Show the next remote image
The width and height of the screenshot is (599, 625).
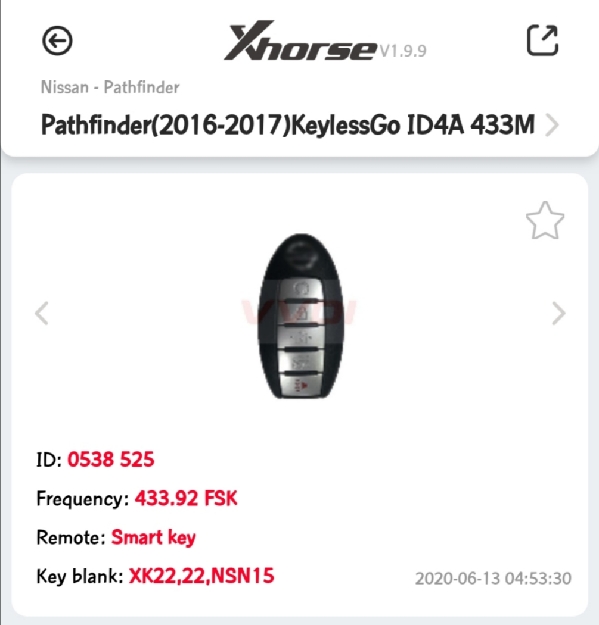tap(559, 313)
